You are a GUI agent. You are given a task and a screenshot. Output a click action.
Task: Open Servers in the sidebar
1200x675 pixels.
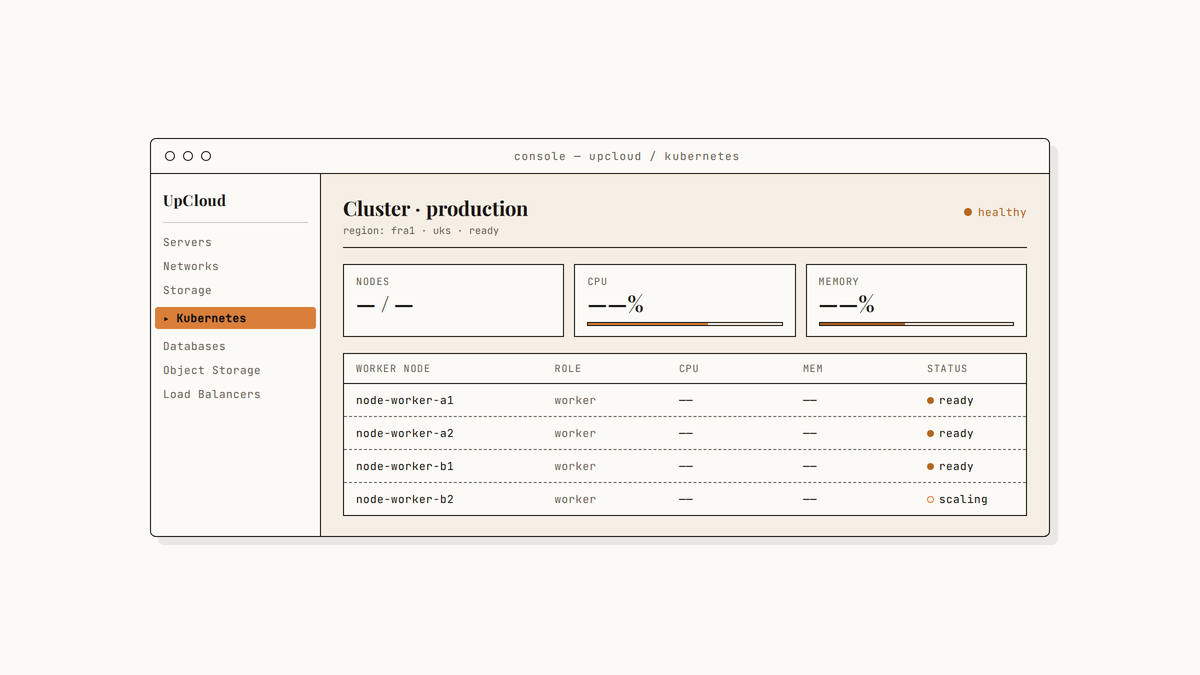187,242
